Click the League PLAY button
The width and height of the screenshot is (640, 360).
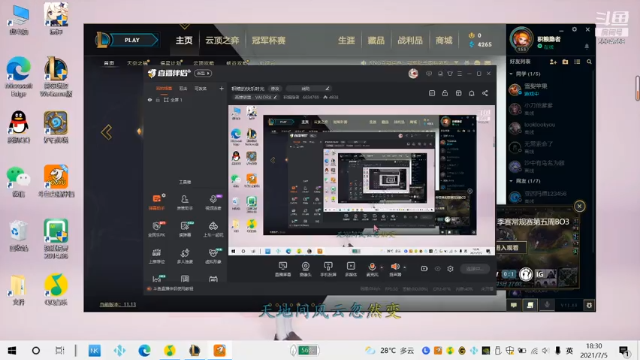(132, 40)
